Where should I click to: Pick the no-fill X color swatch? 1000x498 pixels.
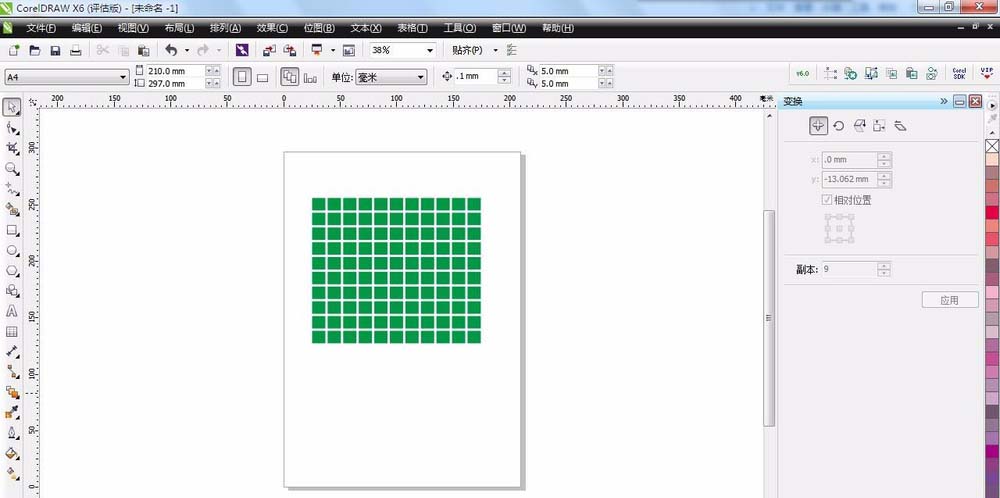pos(992,146)
